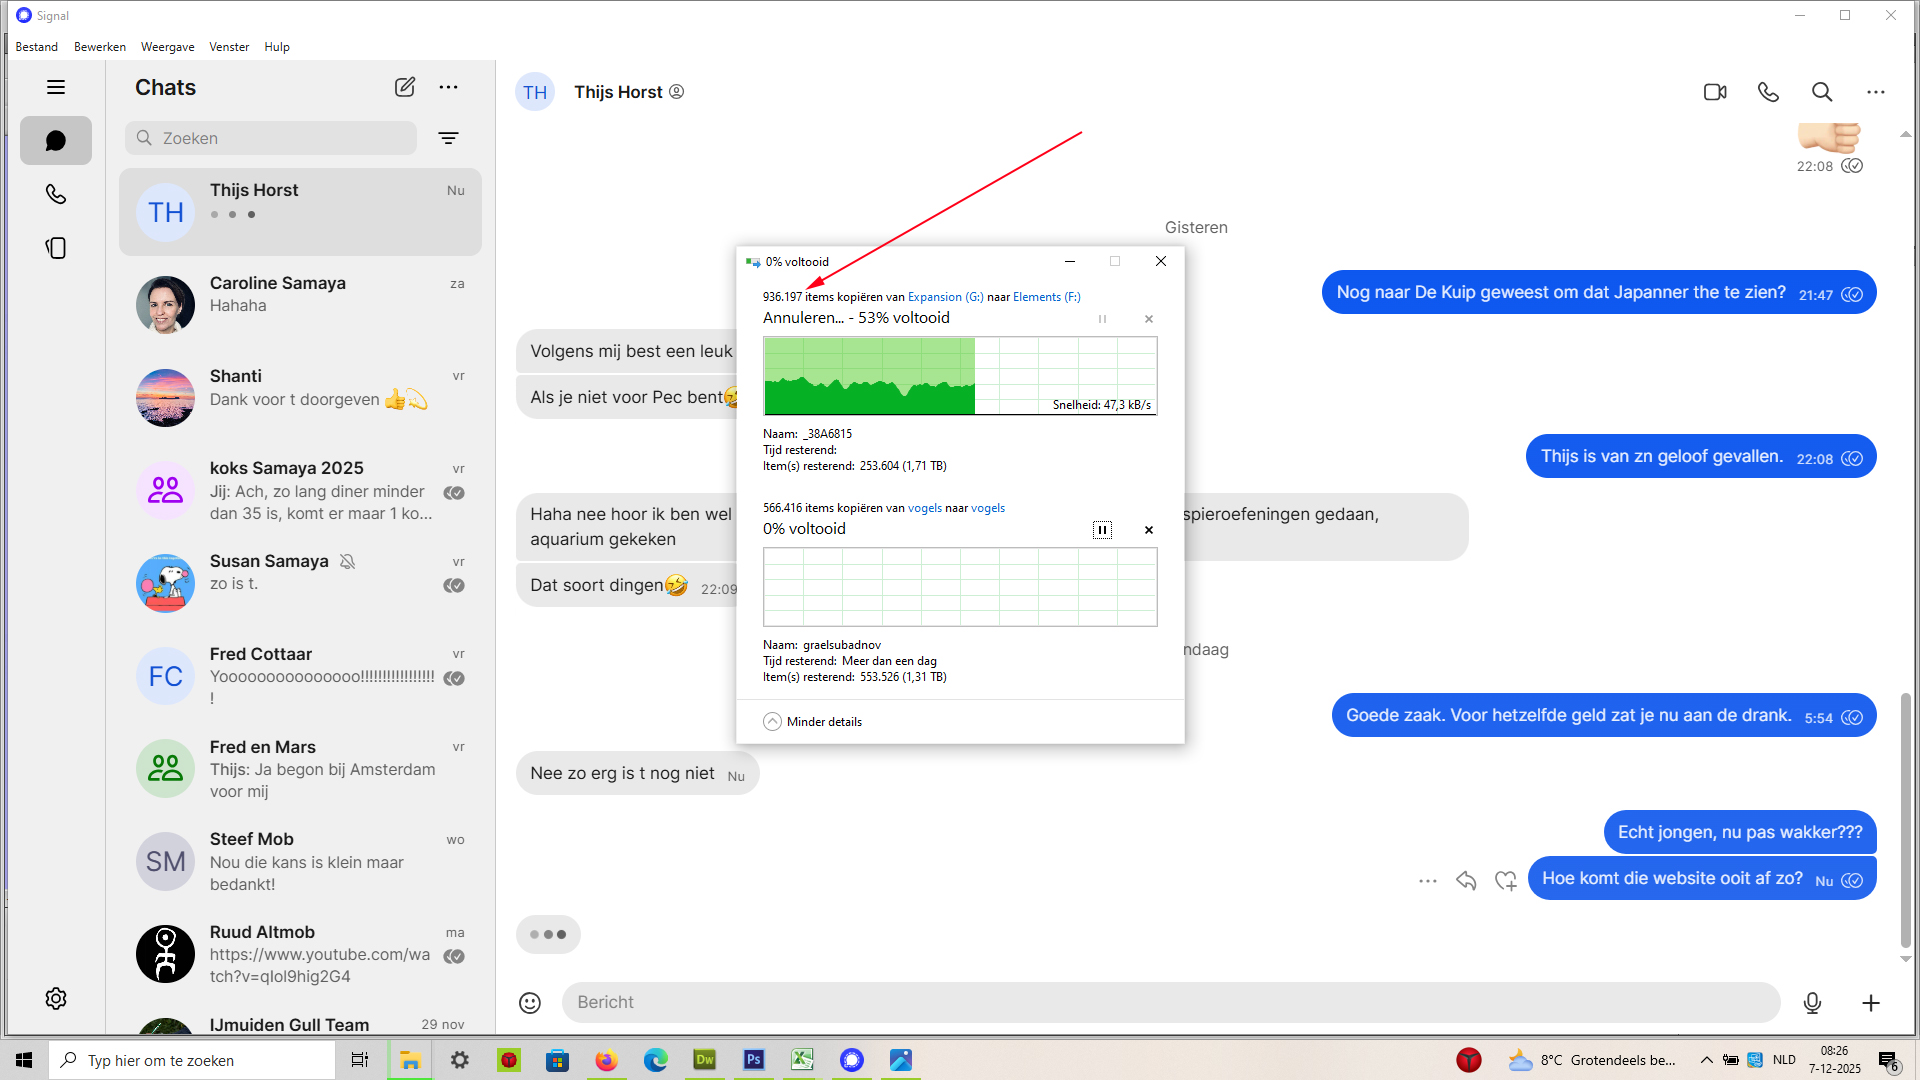
Task: Start voice call with Thijs Horst
Action: coord(1768,92)
